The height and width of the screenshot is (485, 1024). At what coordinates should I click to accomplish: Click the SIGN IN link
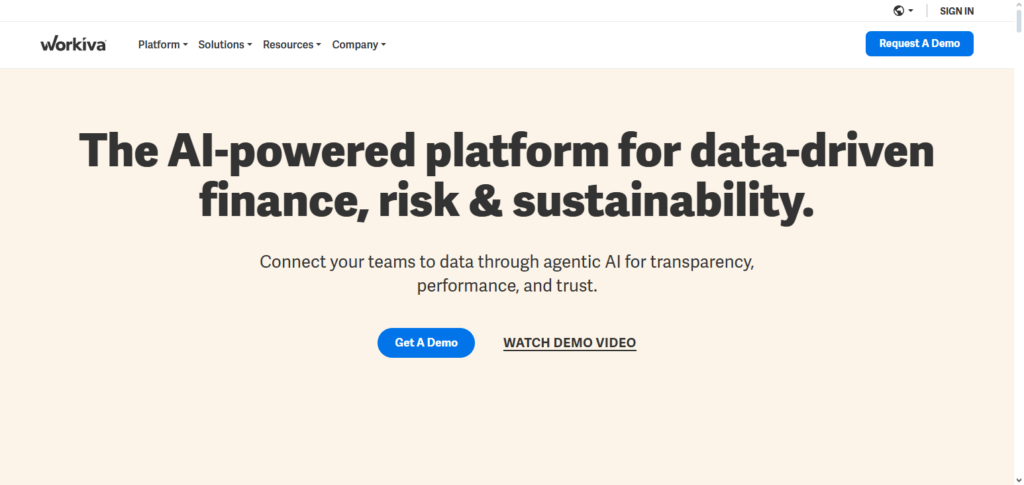pyautogui.click(x=956, y=11)
